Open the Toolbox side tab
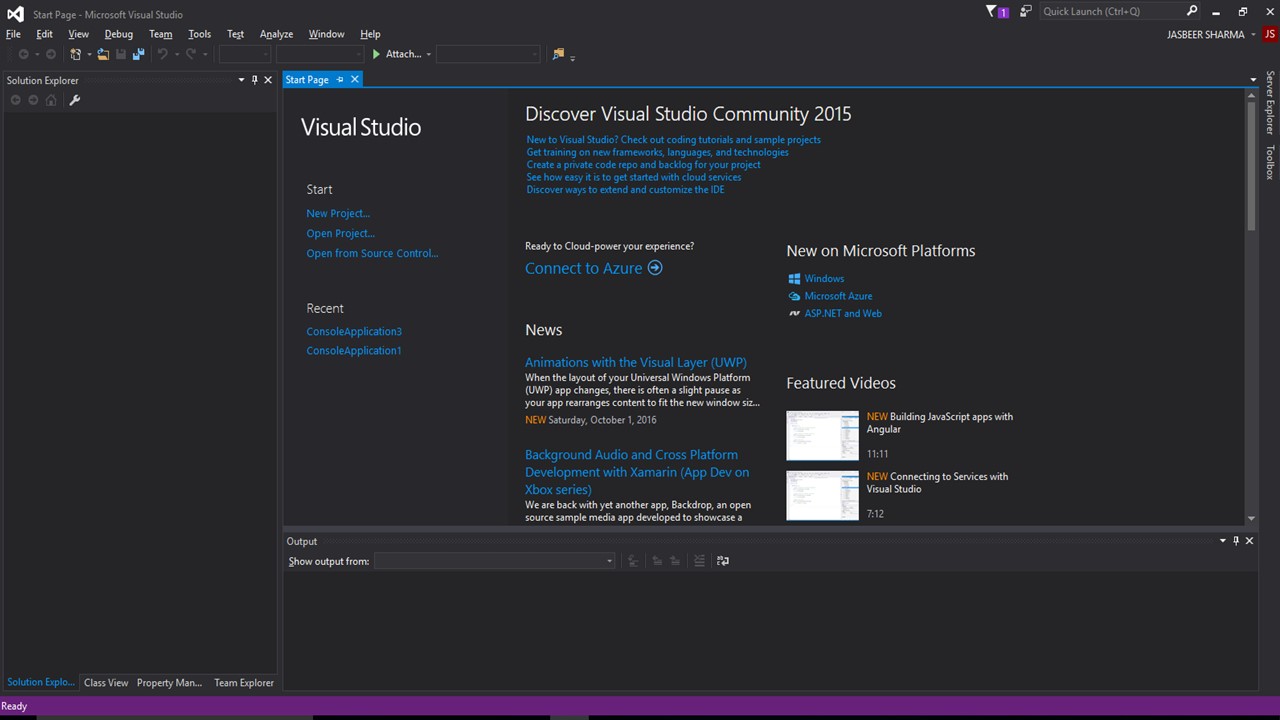 (1270, 162)
